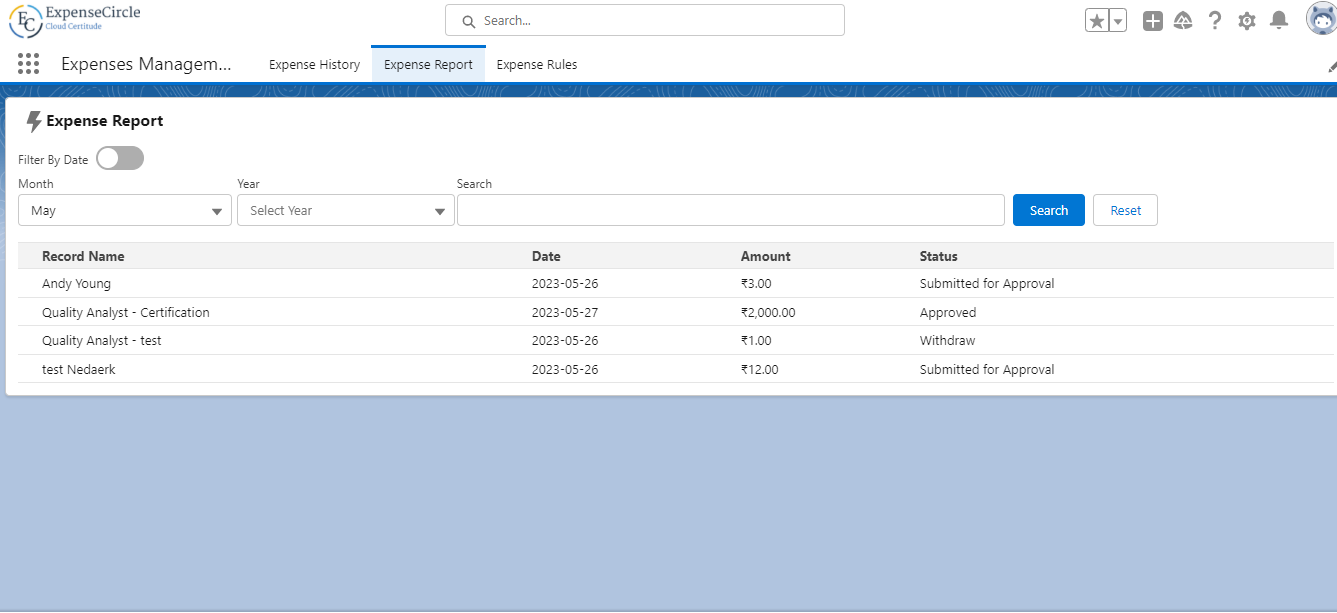Click the Reset button

pos(1125,211)
